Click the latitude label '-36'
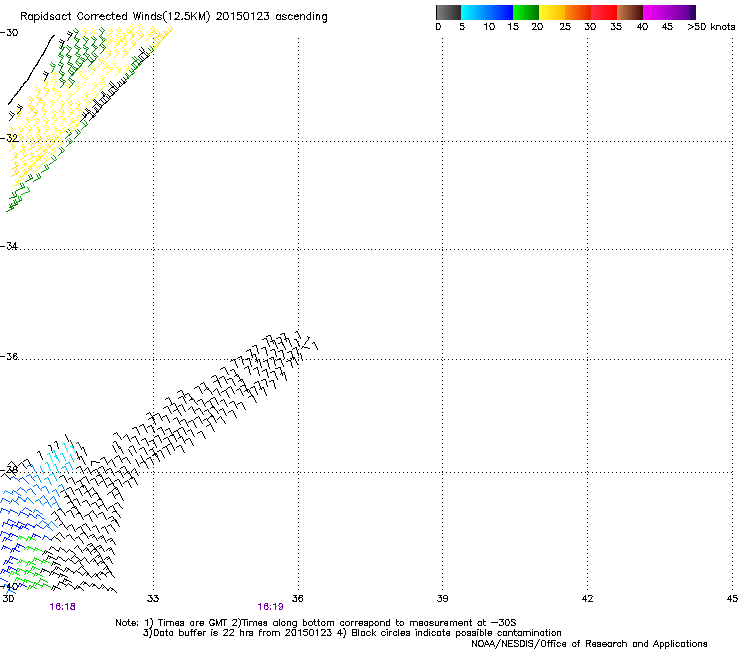This screenshot has height=650, width=740. tap(9, 356)
